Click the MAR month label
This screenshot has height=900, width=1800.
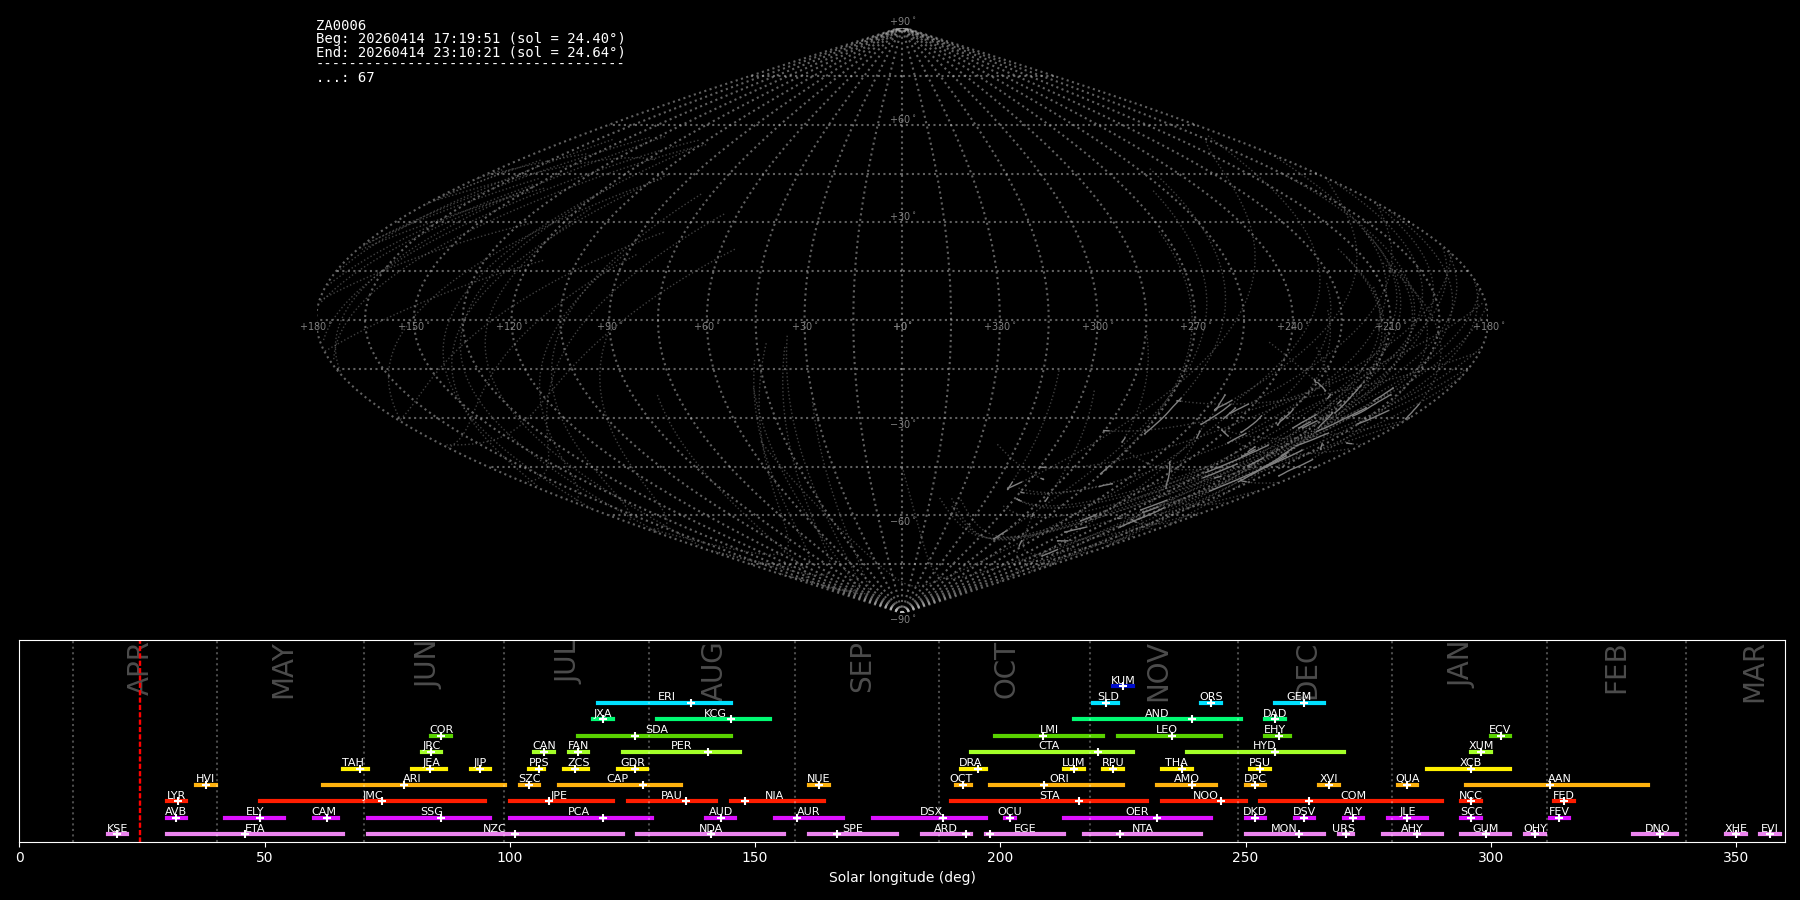(x=1755, y=673)
